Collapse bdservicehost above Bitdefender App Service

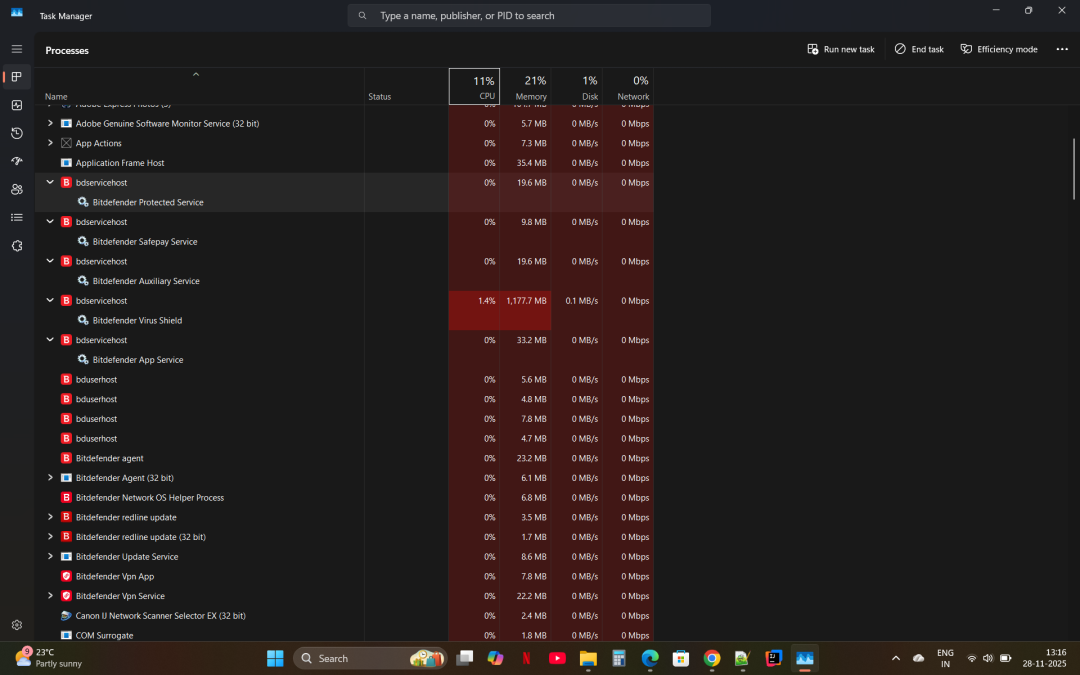50,339
